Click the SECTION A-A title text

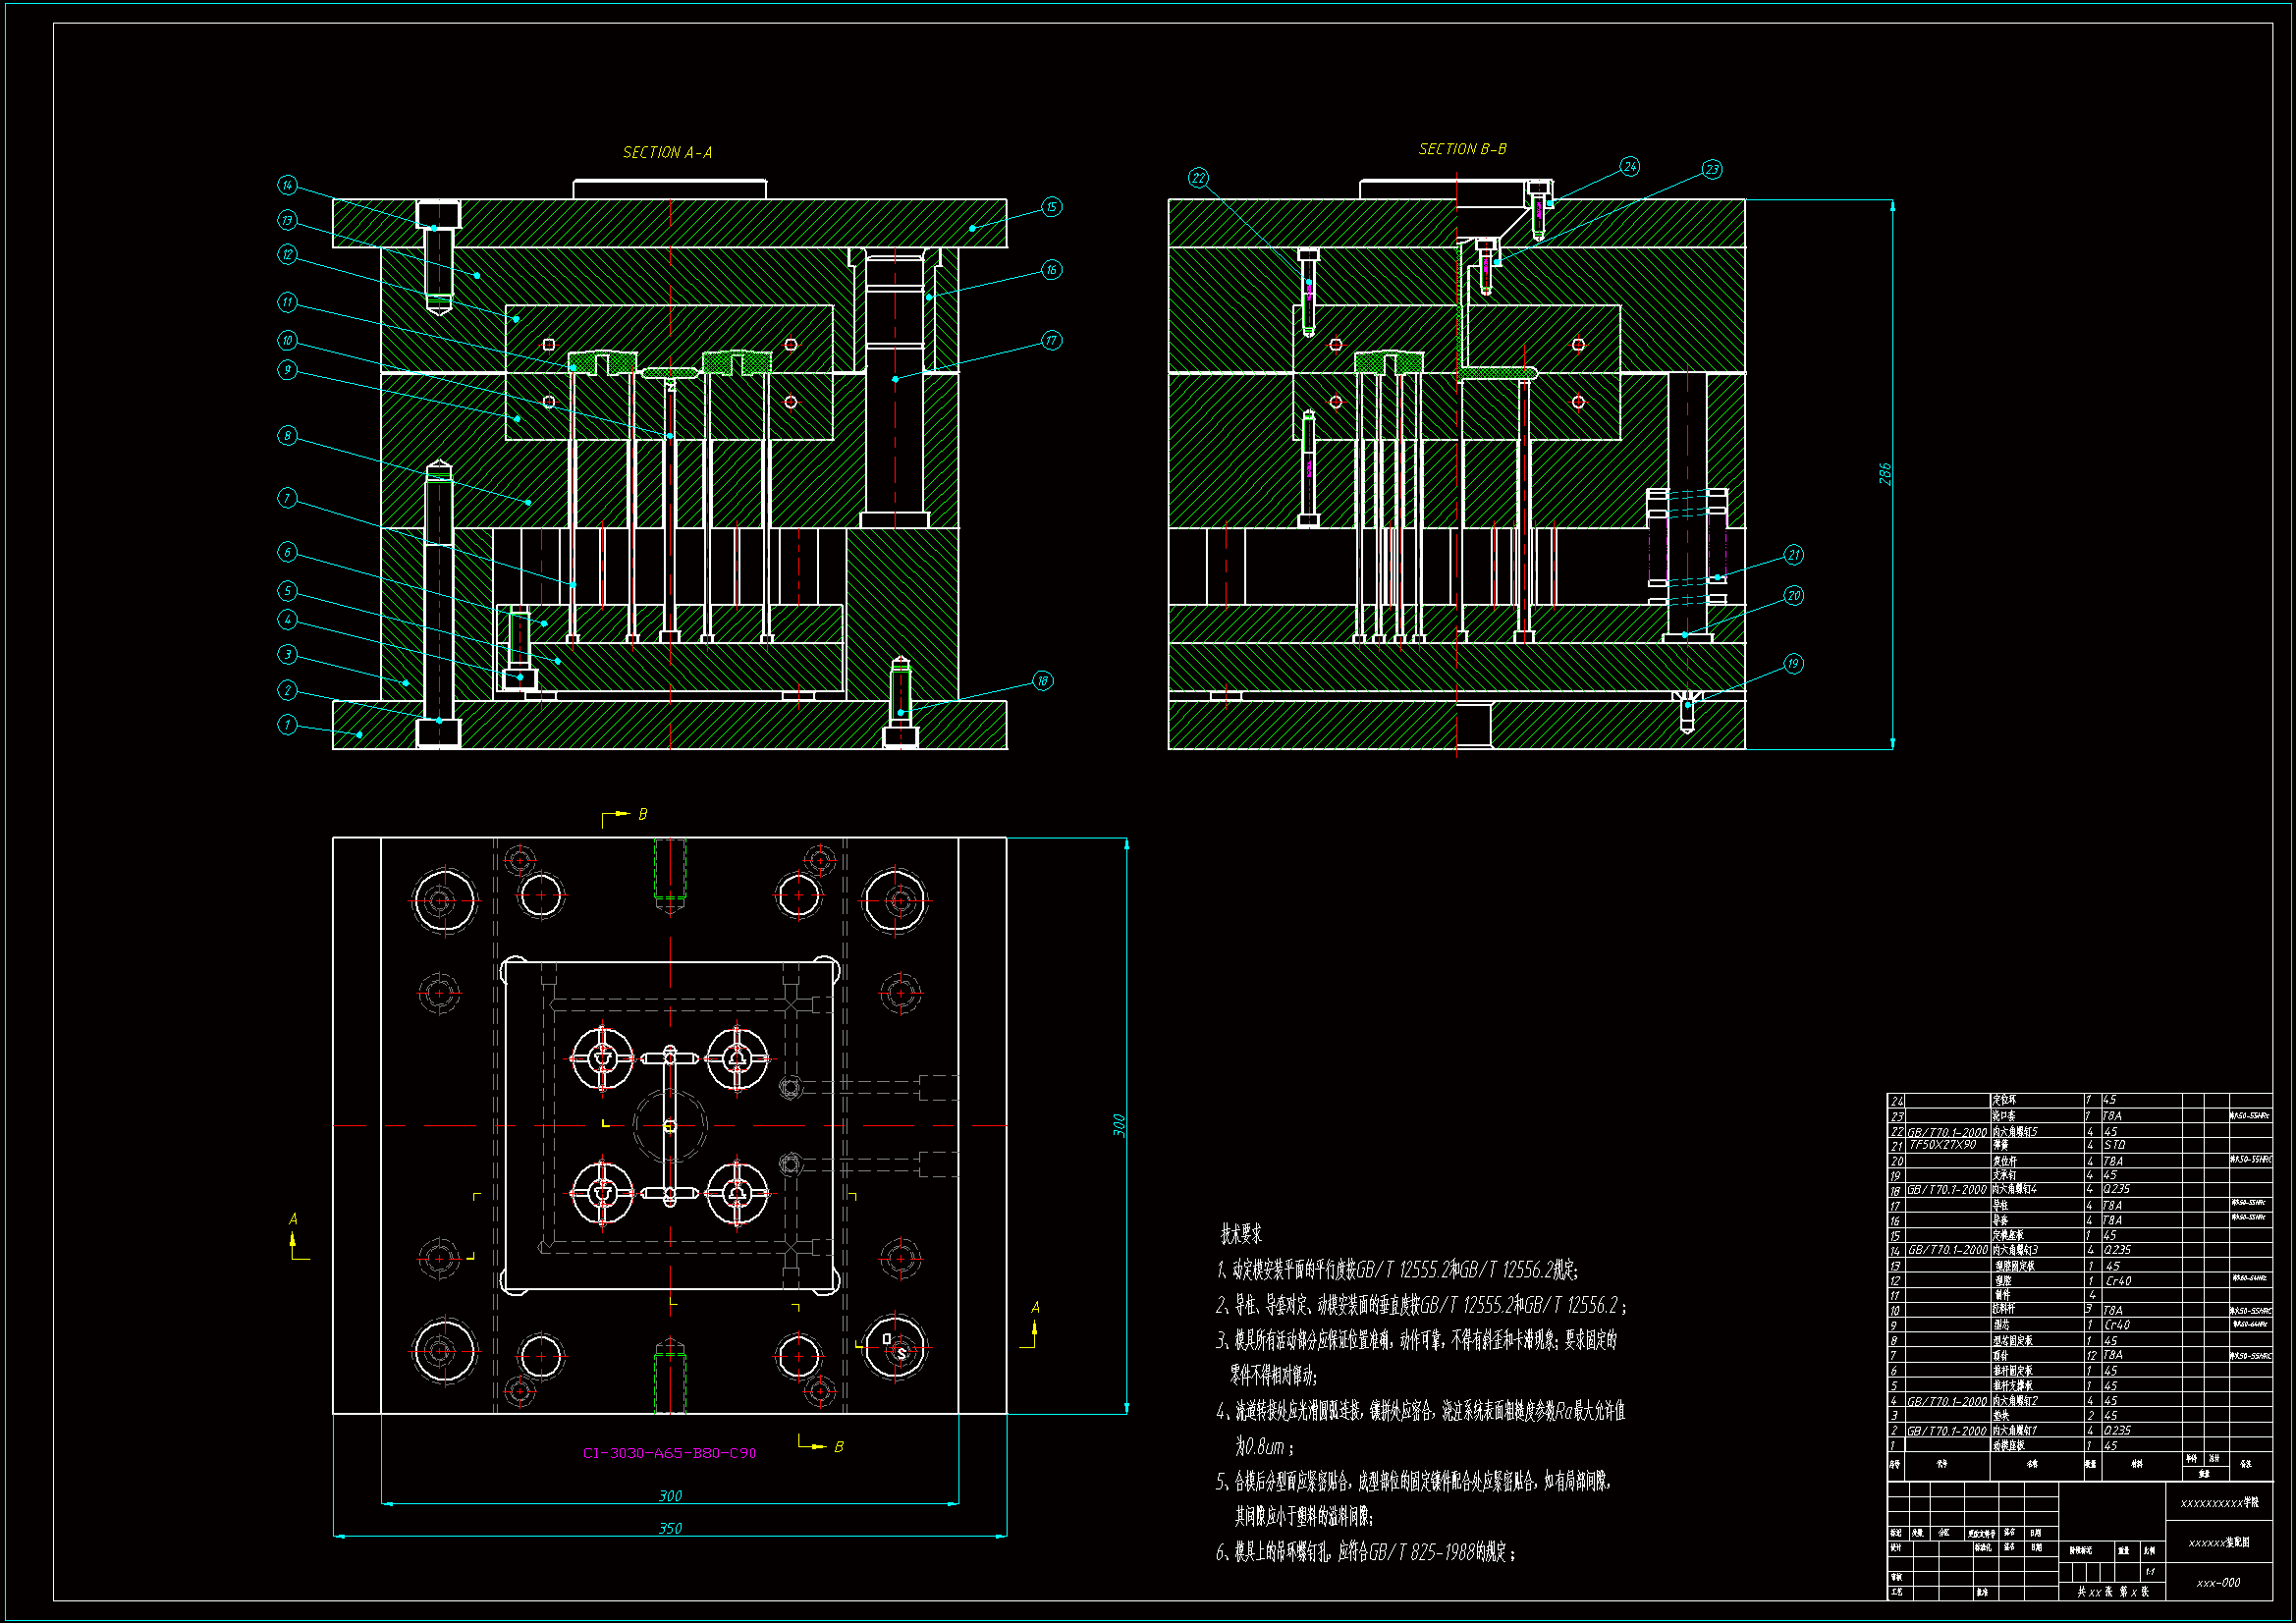click(667, 153)
